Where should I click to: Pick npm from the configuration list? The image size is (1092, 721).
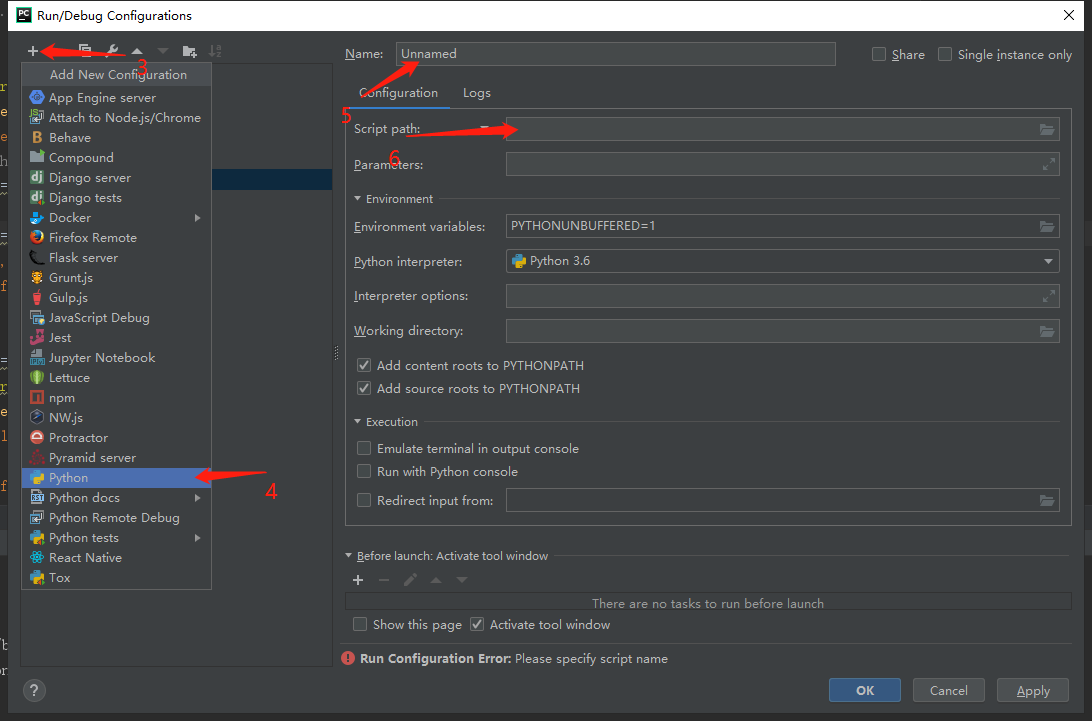tap(116, 398)
